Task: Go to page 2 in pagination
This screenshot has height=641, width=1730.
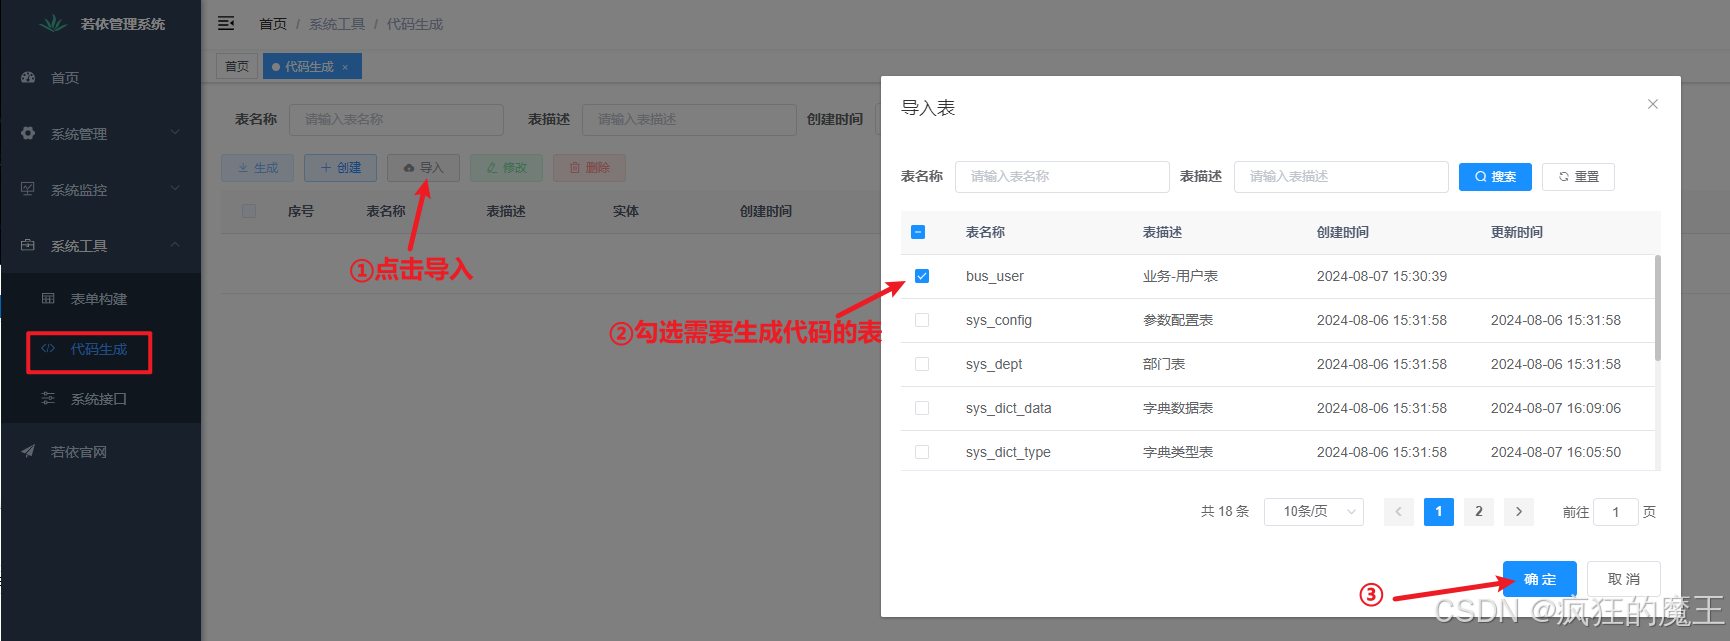Action: [x=1479, y=511]
